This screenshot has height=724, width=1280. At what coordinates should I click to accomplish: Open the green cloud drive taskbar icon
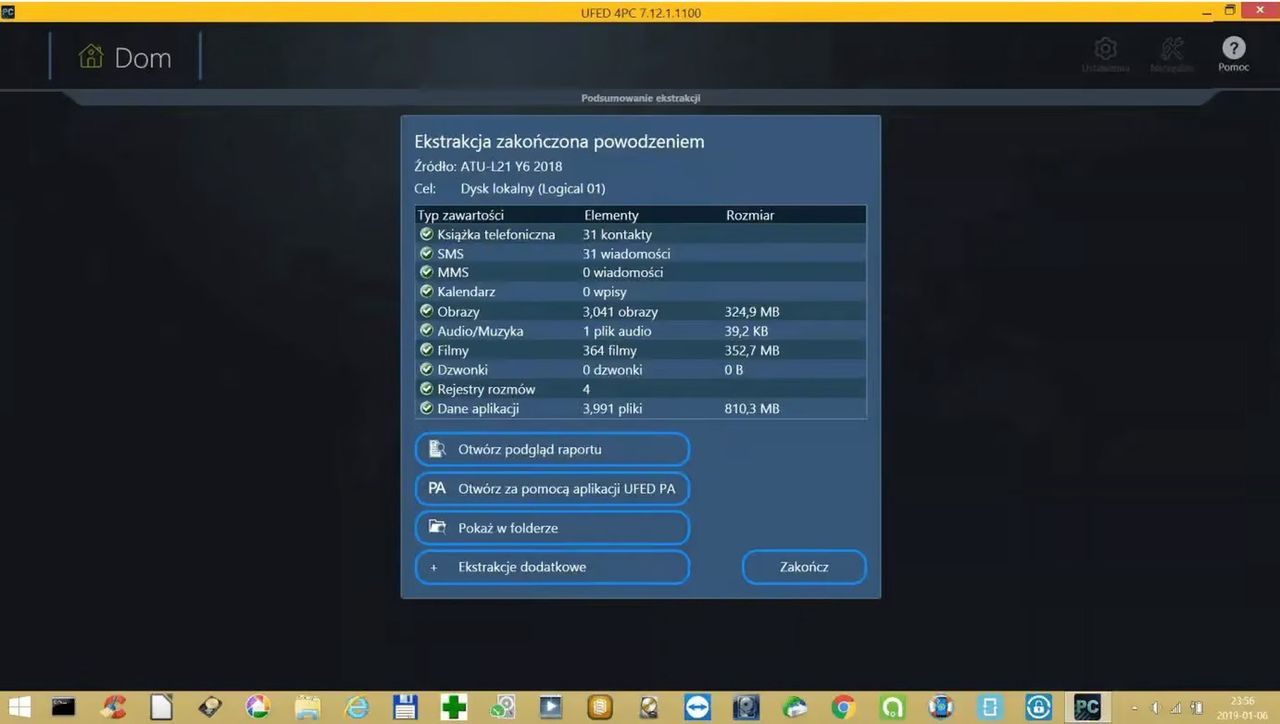(794, 707)
